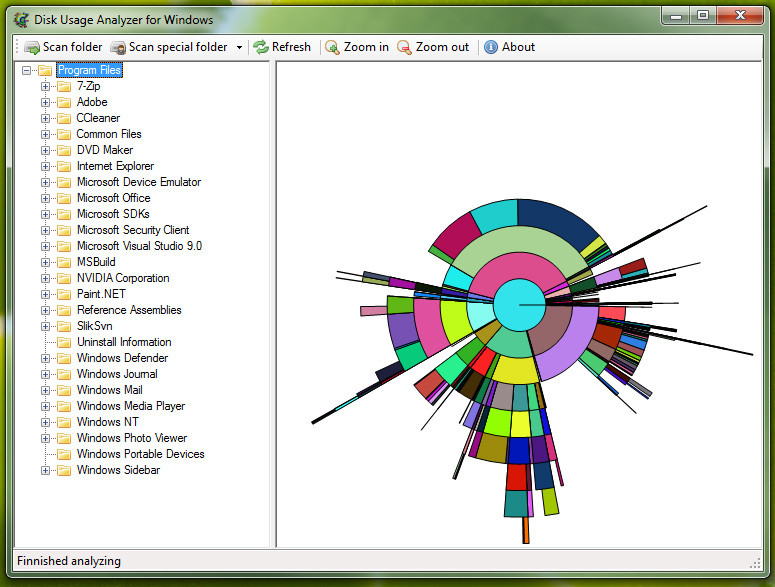The image size is (775, 587).
Task: Expand the Microsoft SDKs node
Action: click(x=45, y=214)
